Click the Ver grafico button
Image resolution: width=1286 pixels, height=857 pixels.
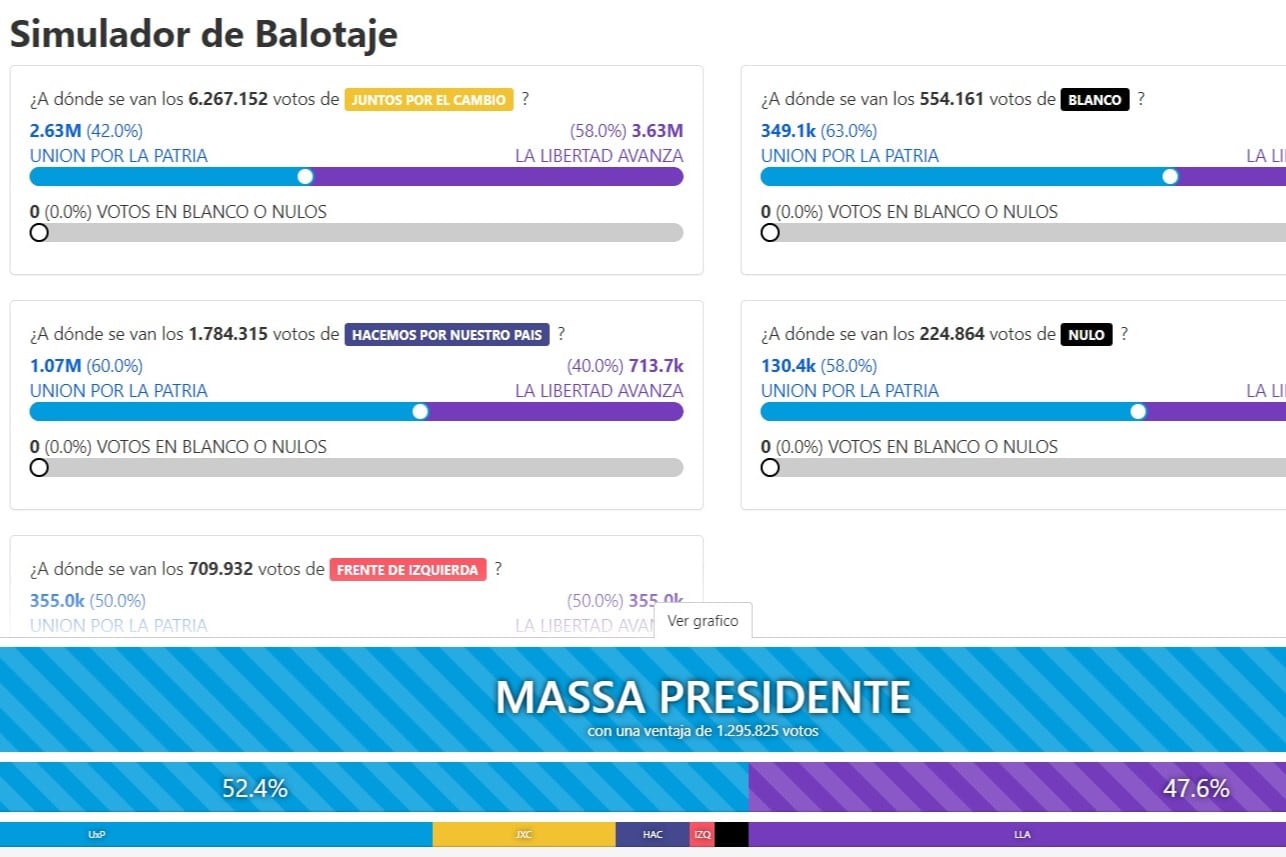(703, 620)
